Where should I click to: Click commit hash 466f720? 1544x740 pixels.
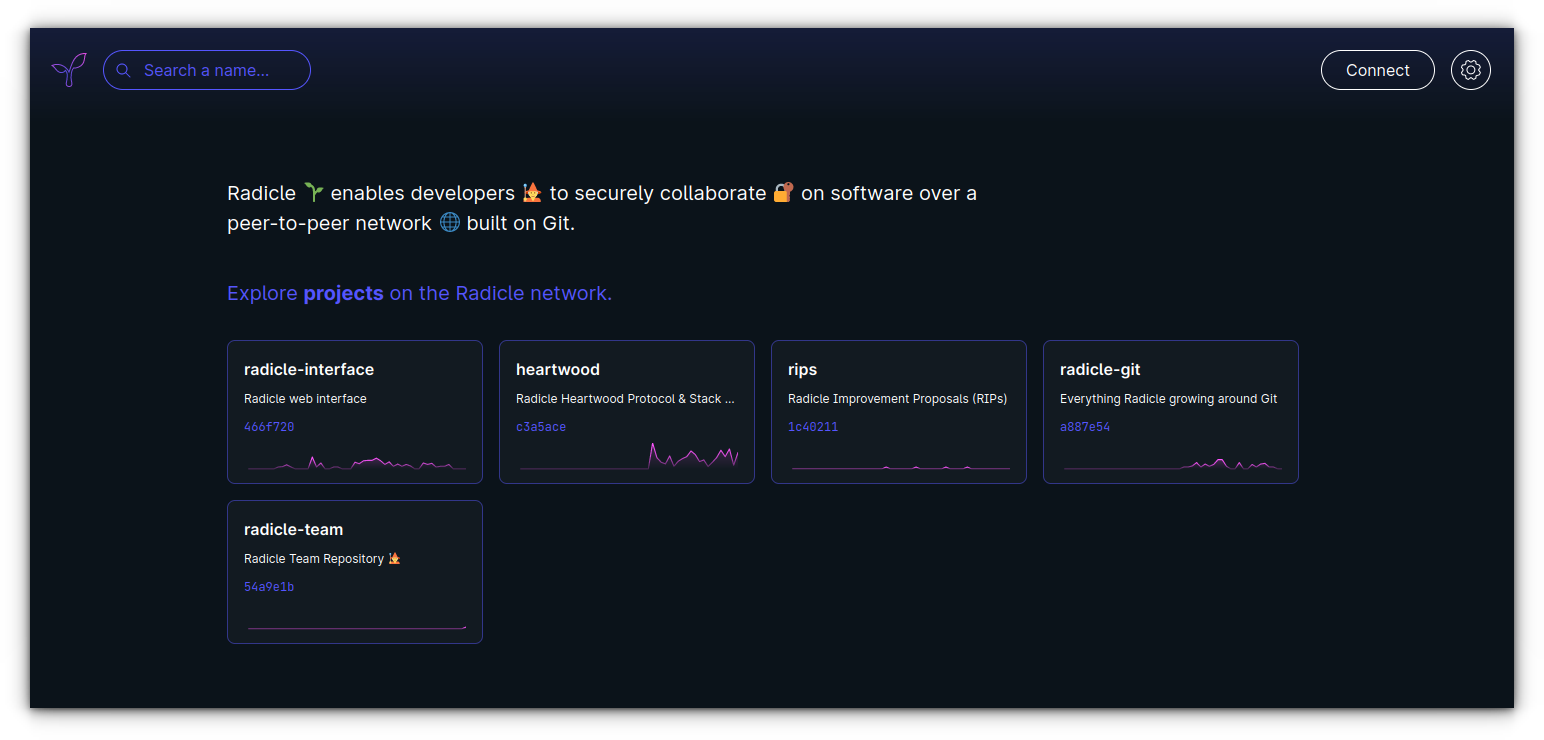(x=269, y=427)
